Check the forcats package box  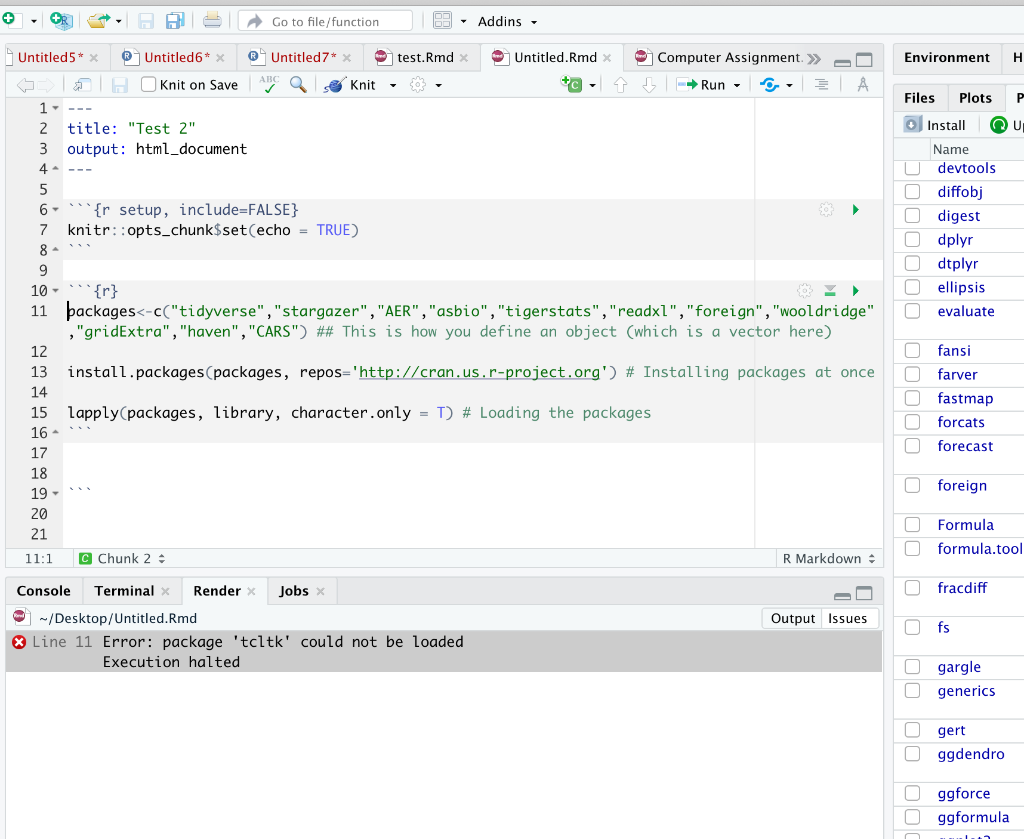click(912, 422)
